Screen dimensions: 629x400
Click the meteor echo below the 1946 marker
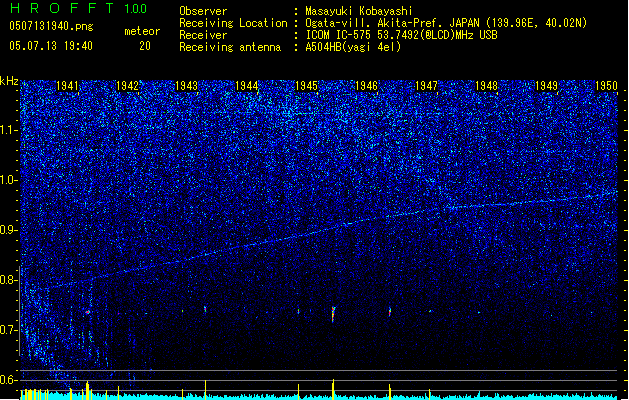tap(390, 312)
